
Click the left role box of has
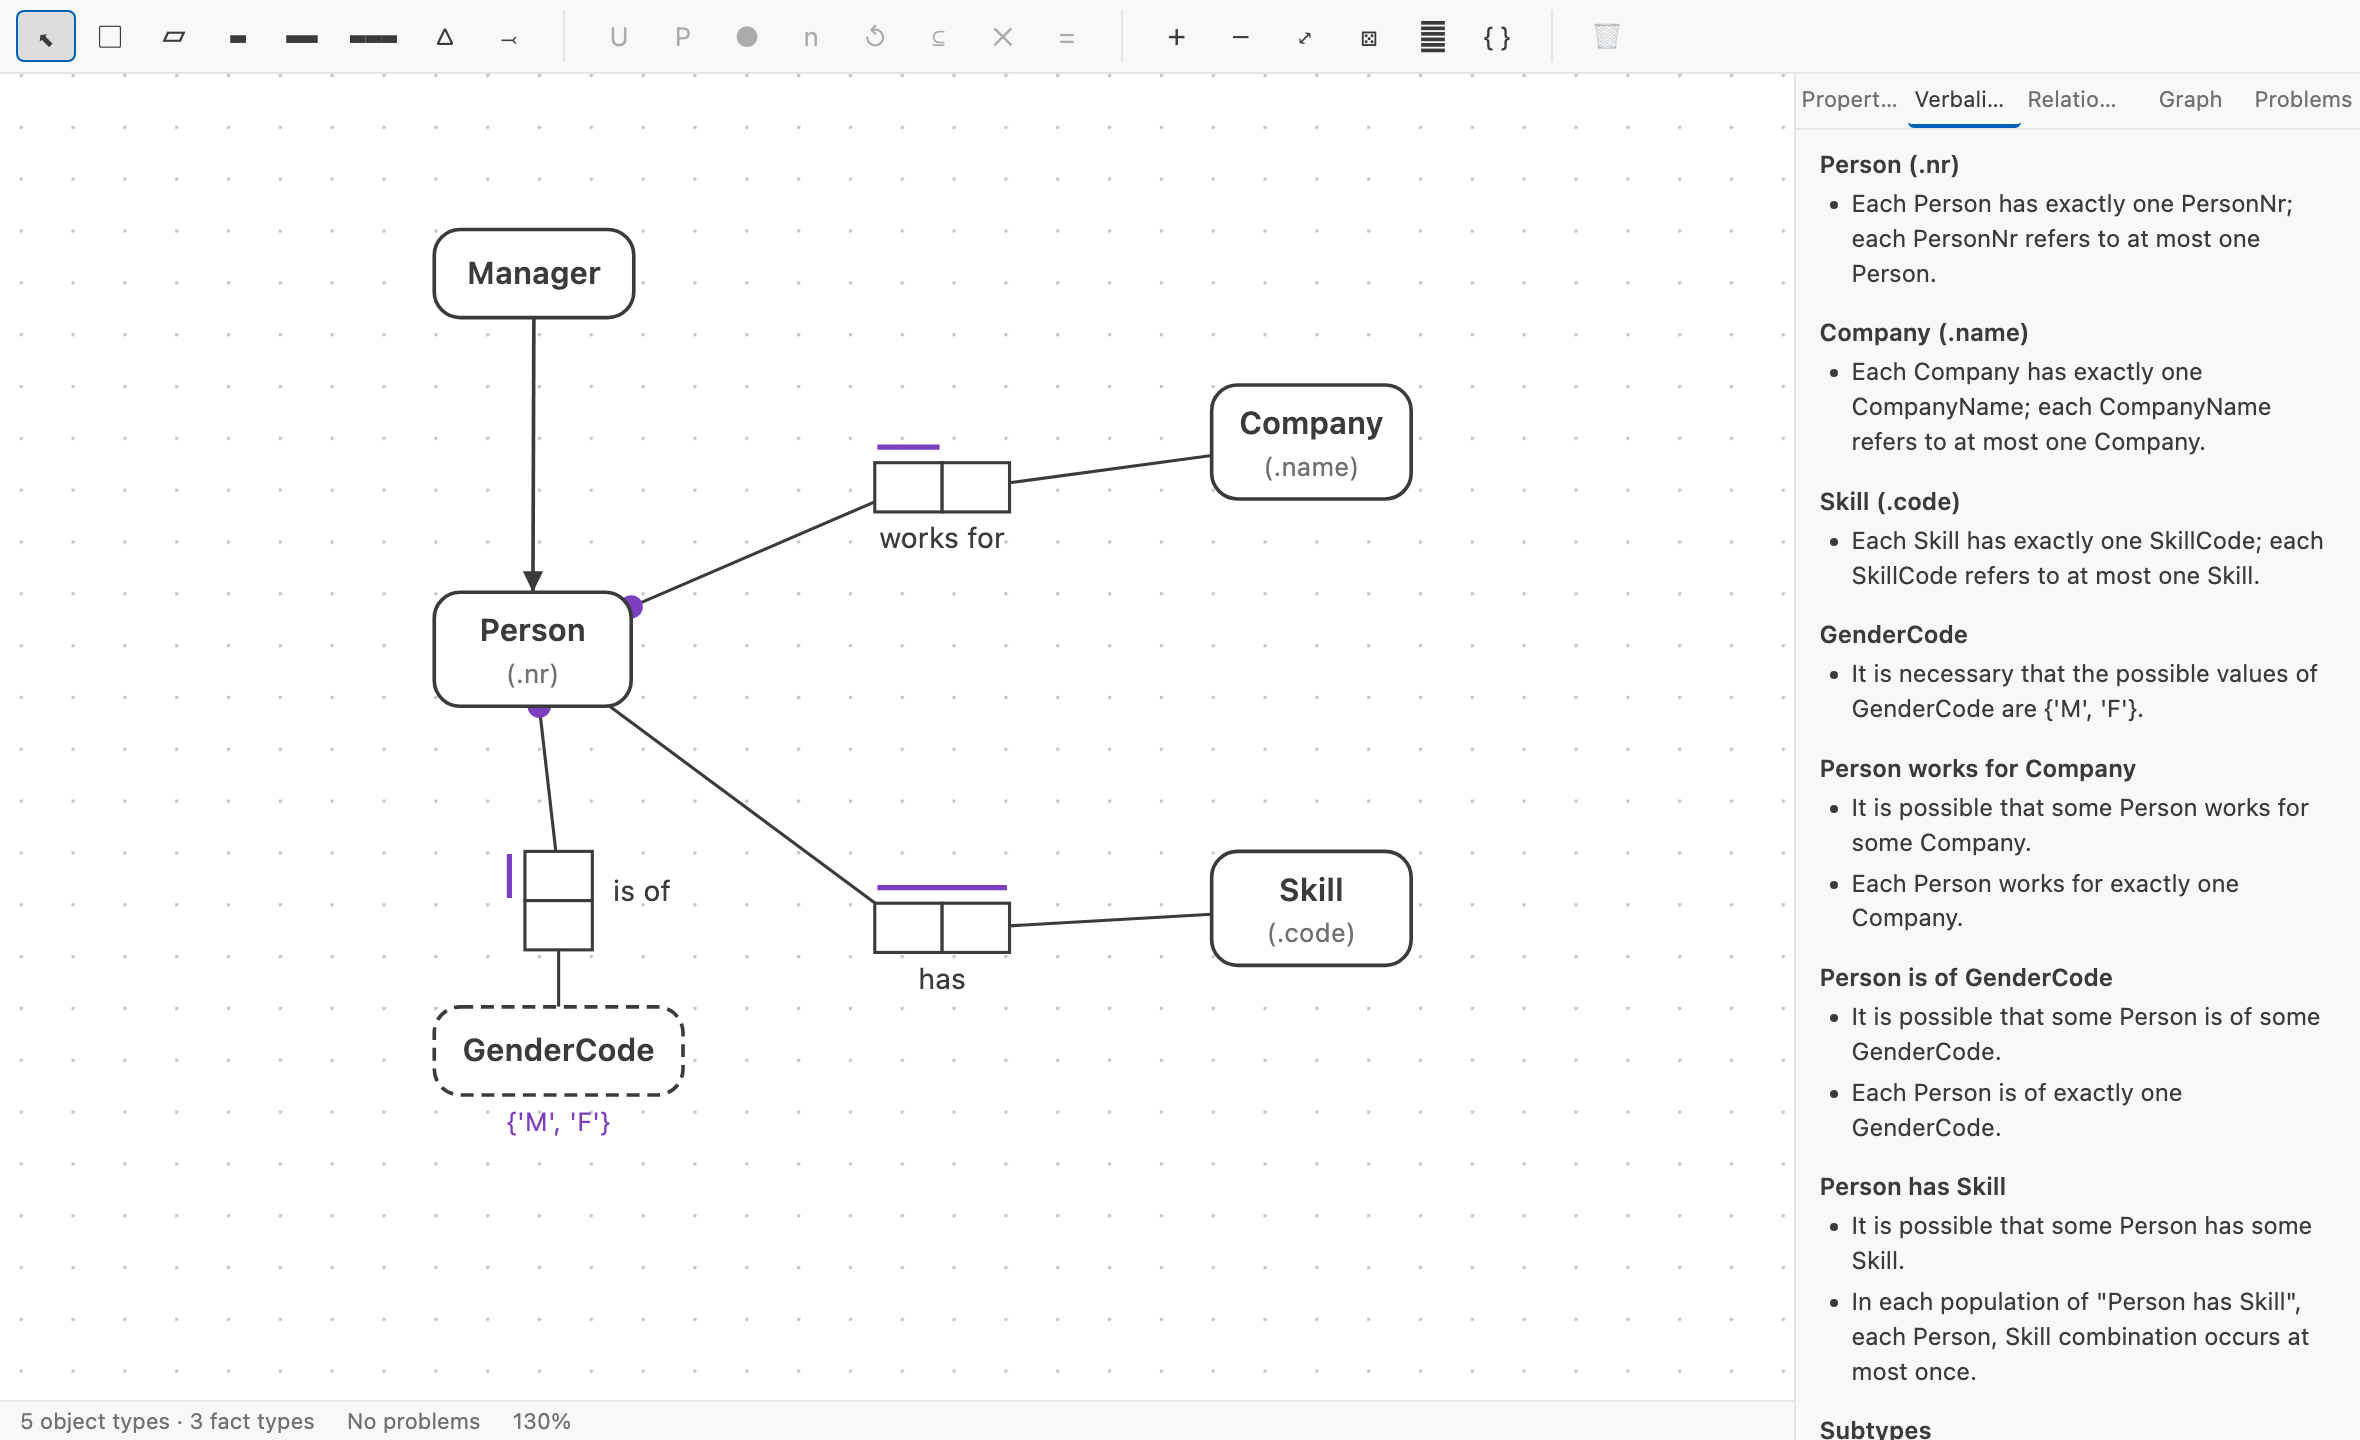click(x=908, y=928)
